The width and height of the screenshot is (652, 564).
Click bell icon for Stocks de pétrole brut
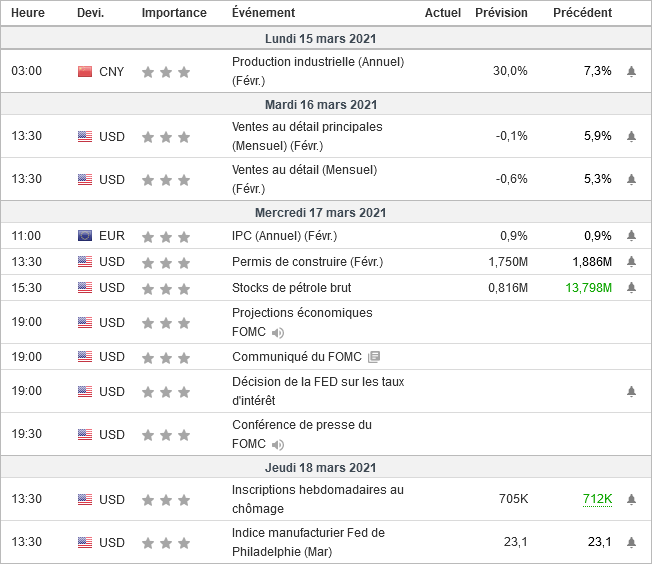pyautogui.click(x=631, y=288)
